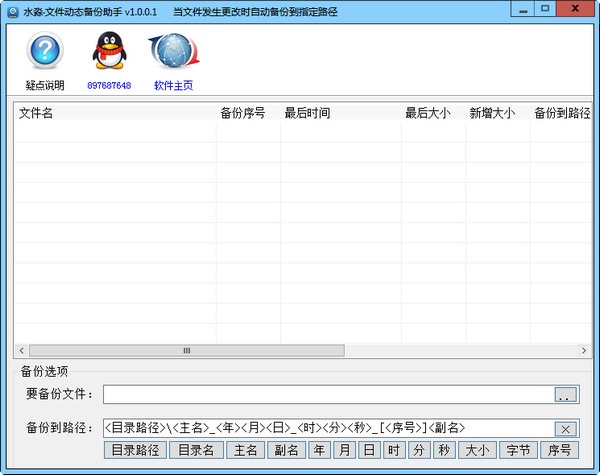
Task: Click the scrollbar right arrow
Action: coord(572,351)
